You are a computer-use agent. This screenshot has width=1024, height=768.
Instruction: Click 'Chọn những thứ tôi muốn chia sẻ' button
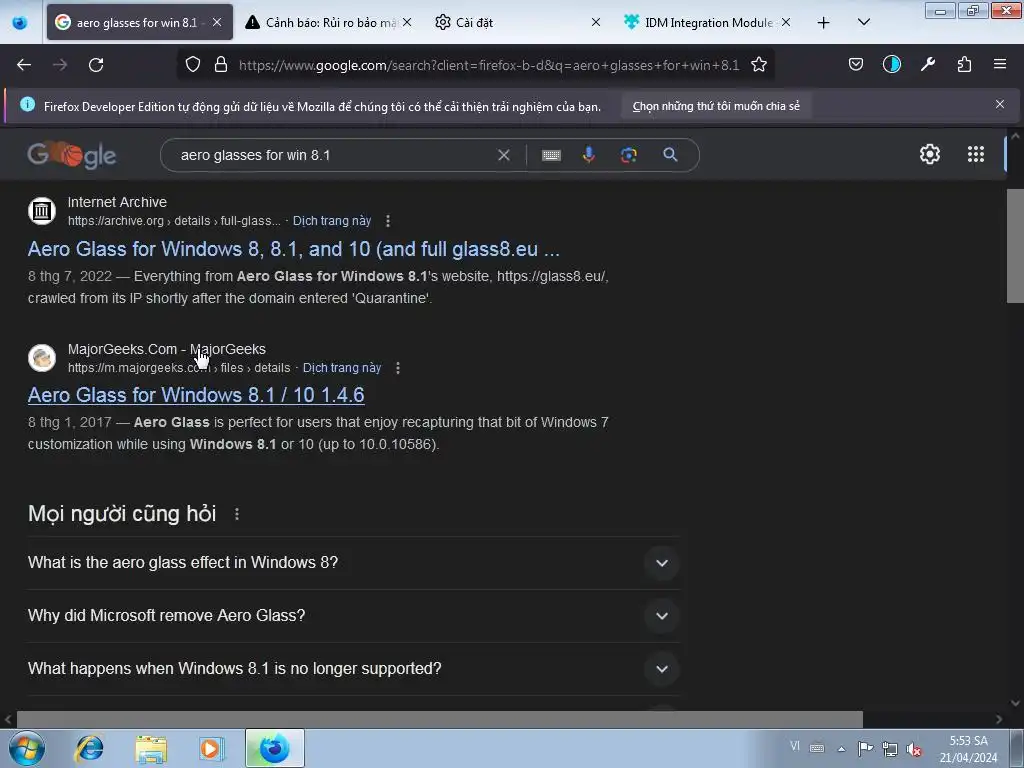[716, 106]
